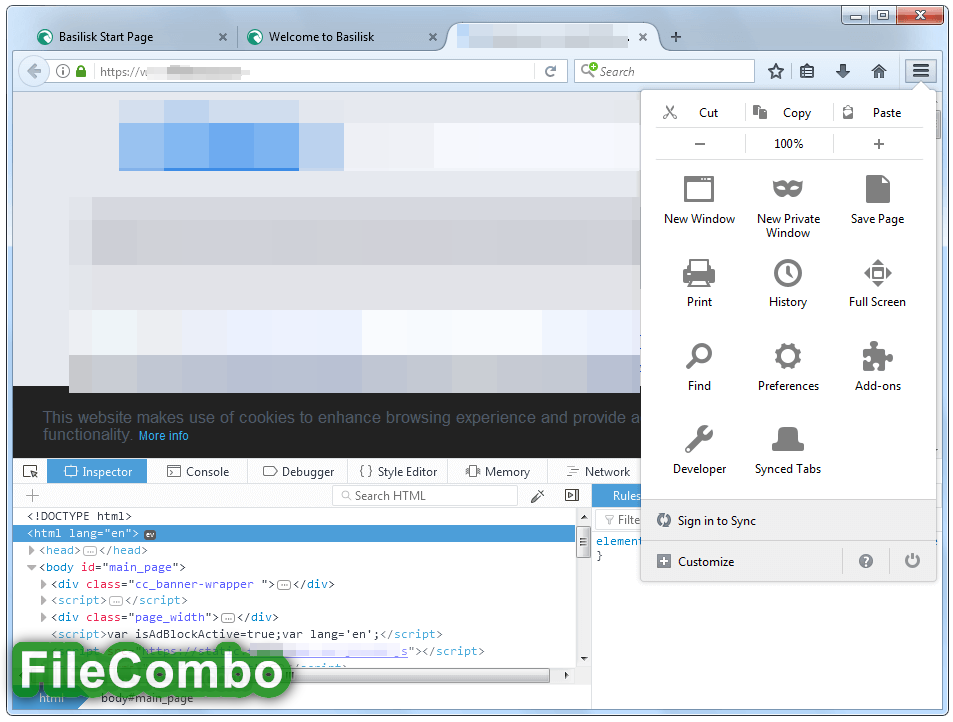Open the Network tab
The height and width of the screenshot is (722, 953).
[x=597, y=472]
